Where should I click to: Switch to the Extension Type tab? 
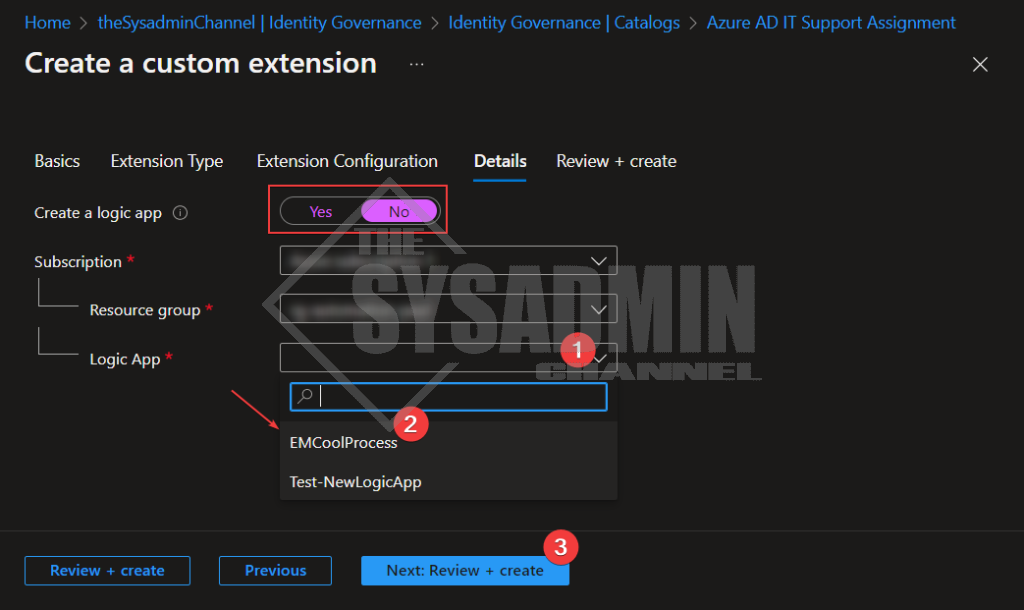click(167, 161)
